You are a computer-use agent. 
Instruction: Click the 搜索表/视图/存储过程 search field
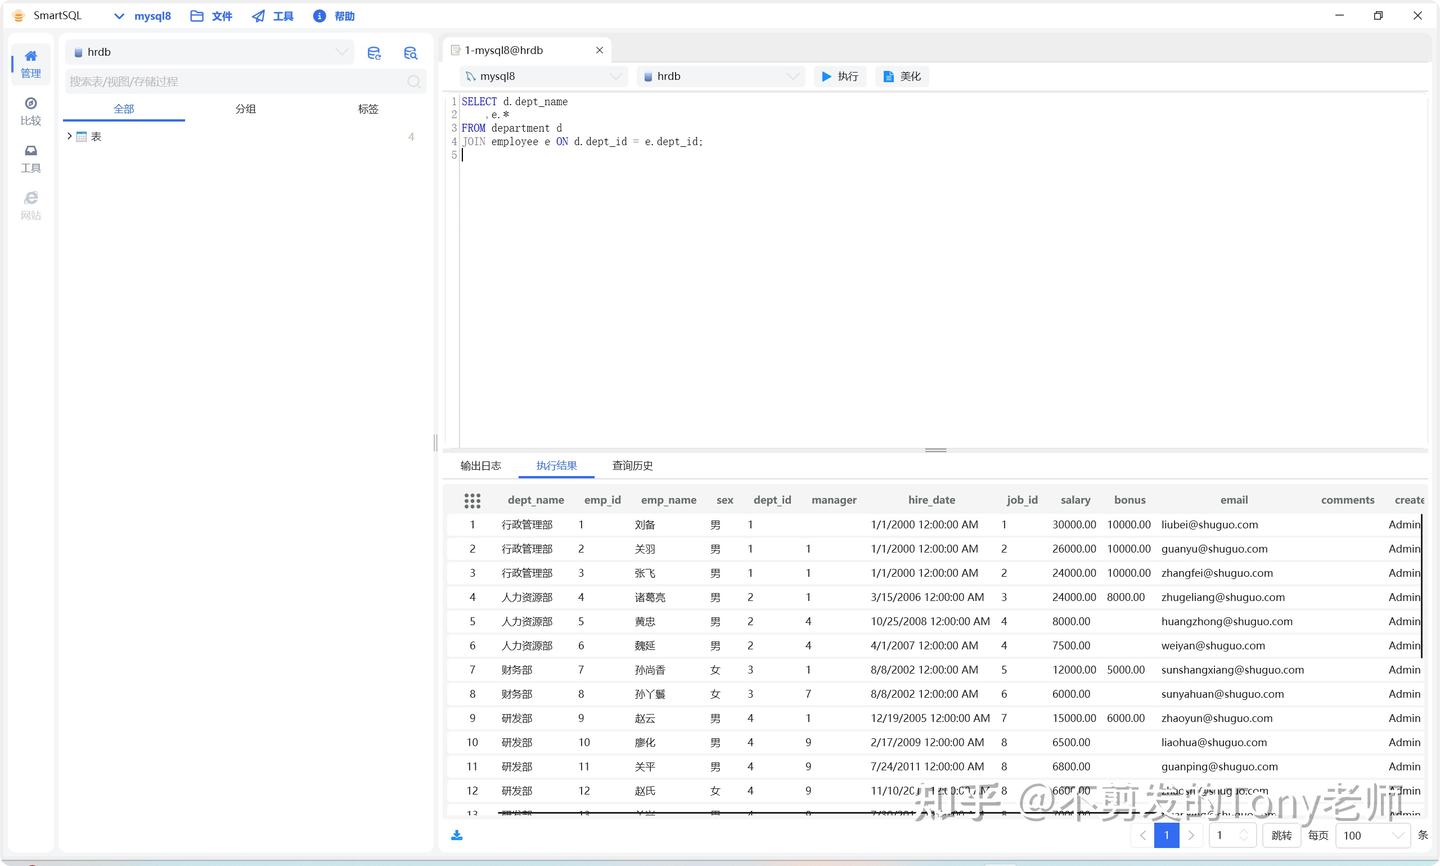(235, 82)
